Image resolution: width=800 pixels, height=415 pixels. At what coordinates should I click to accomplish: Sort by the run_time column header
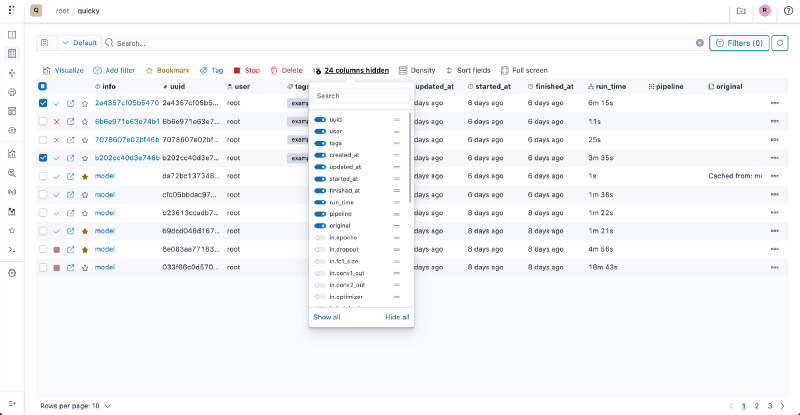pyautogui.click(x=607, y=86)
